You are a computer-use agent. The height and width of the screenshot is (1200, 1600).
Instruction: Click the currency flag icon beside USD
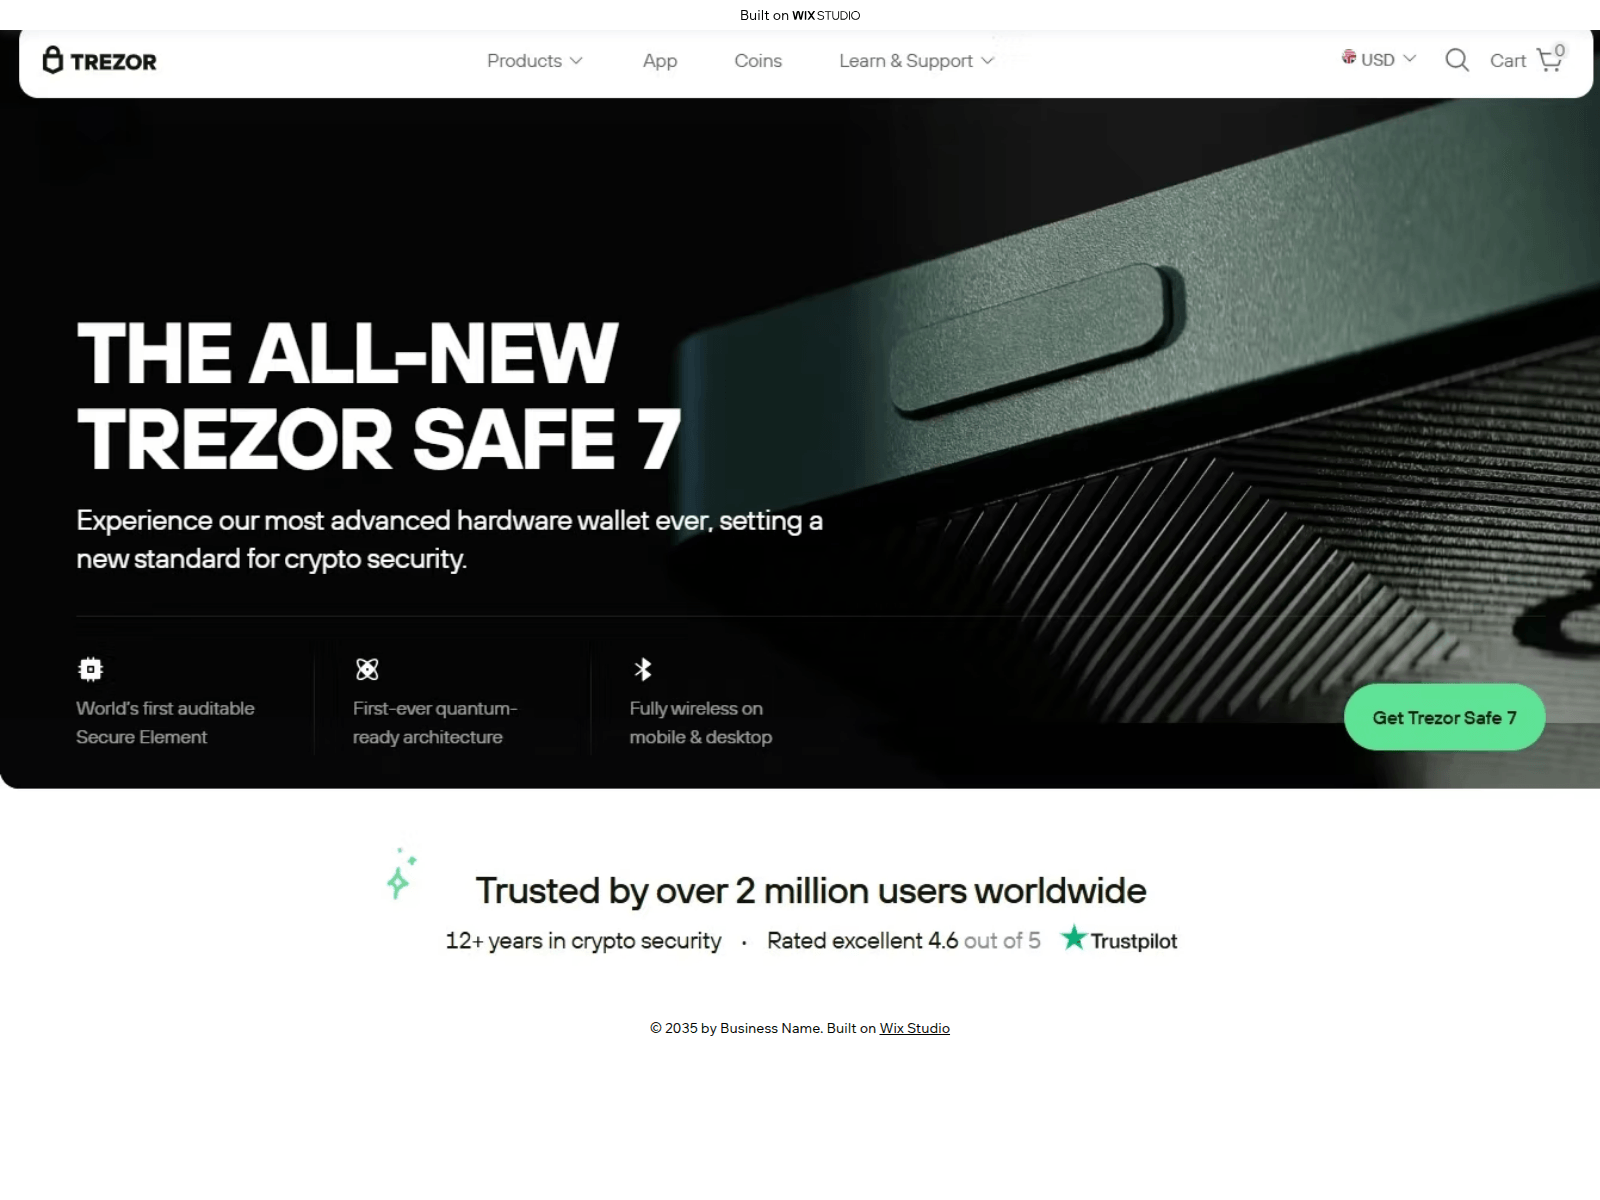point(1349,57)
